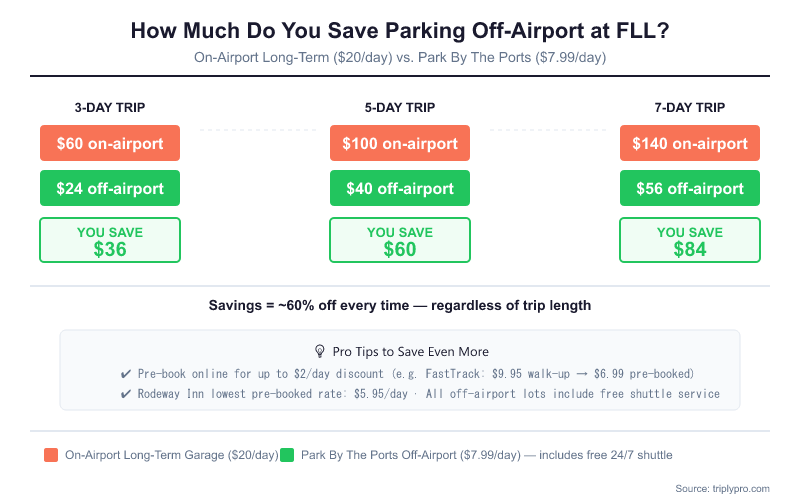Click the 3-DAY TRIP heading

tap(110, 107)
